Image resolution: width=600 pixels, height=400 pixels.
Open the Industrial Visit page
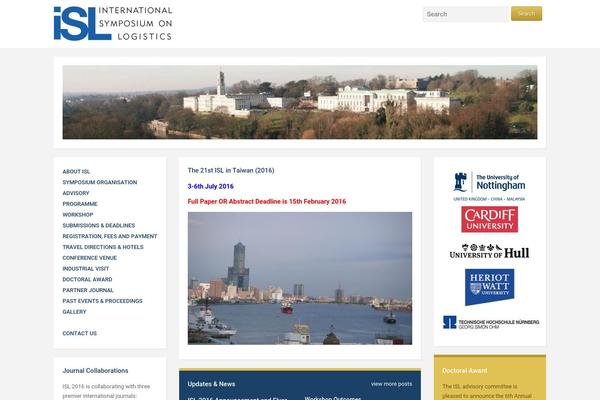point(86,268)
